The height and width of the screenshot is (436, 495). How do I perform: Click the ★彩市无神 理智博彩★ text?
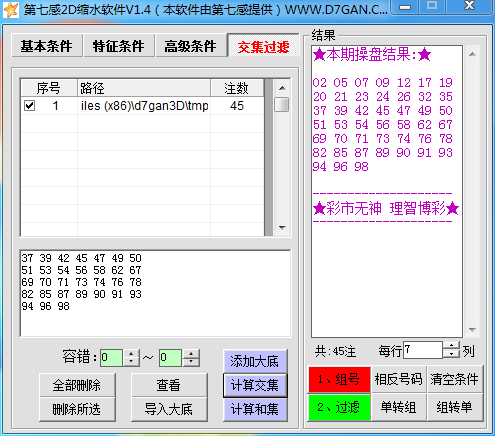click(386, 208)
